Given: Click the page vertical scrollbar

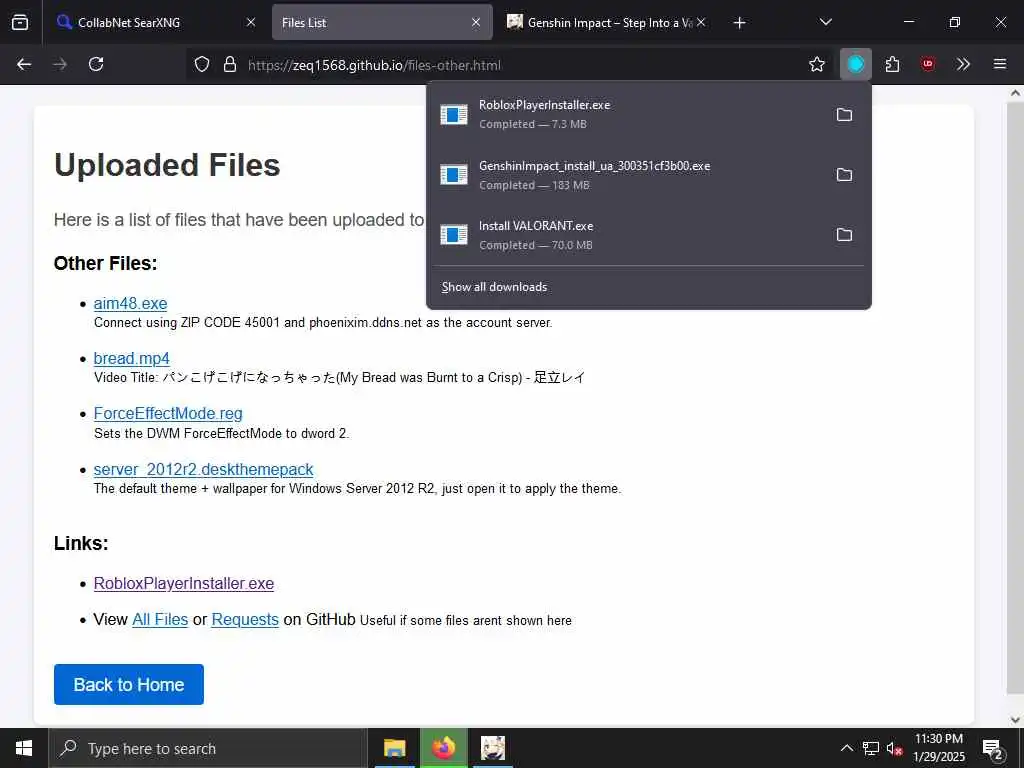Looking at the screenshot, I should tap(1015, 398).
